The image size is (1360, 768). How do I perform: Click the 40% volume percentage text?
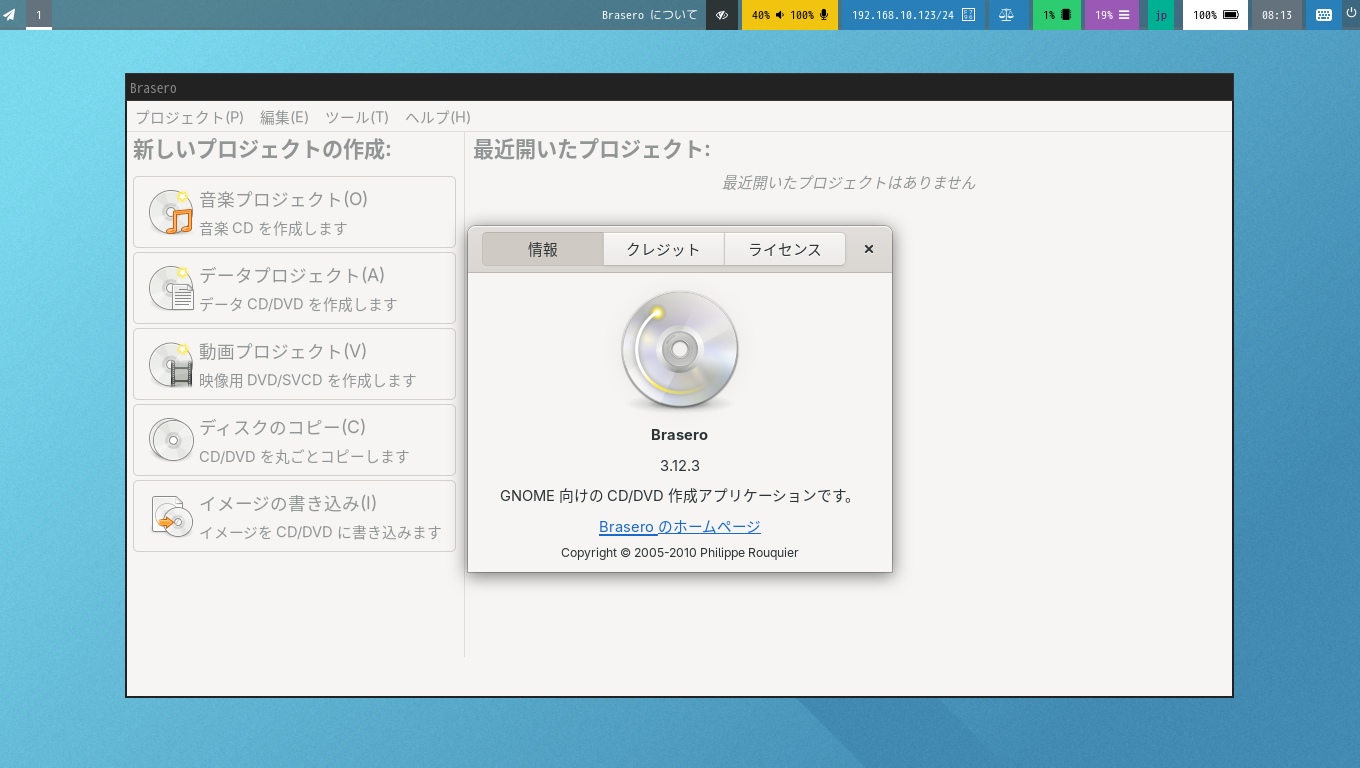pos(761,15)
